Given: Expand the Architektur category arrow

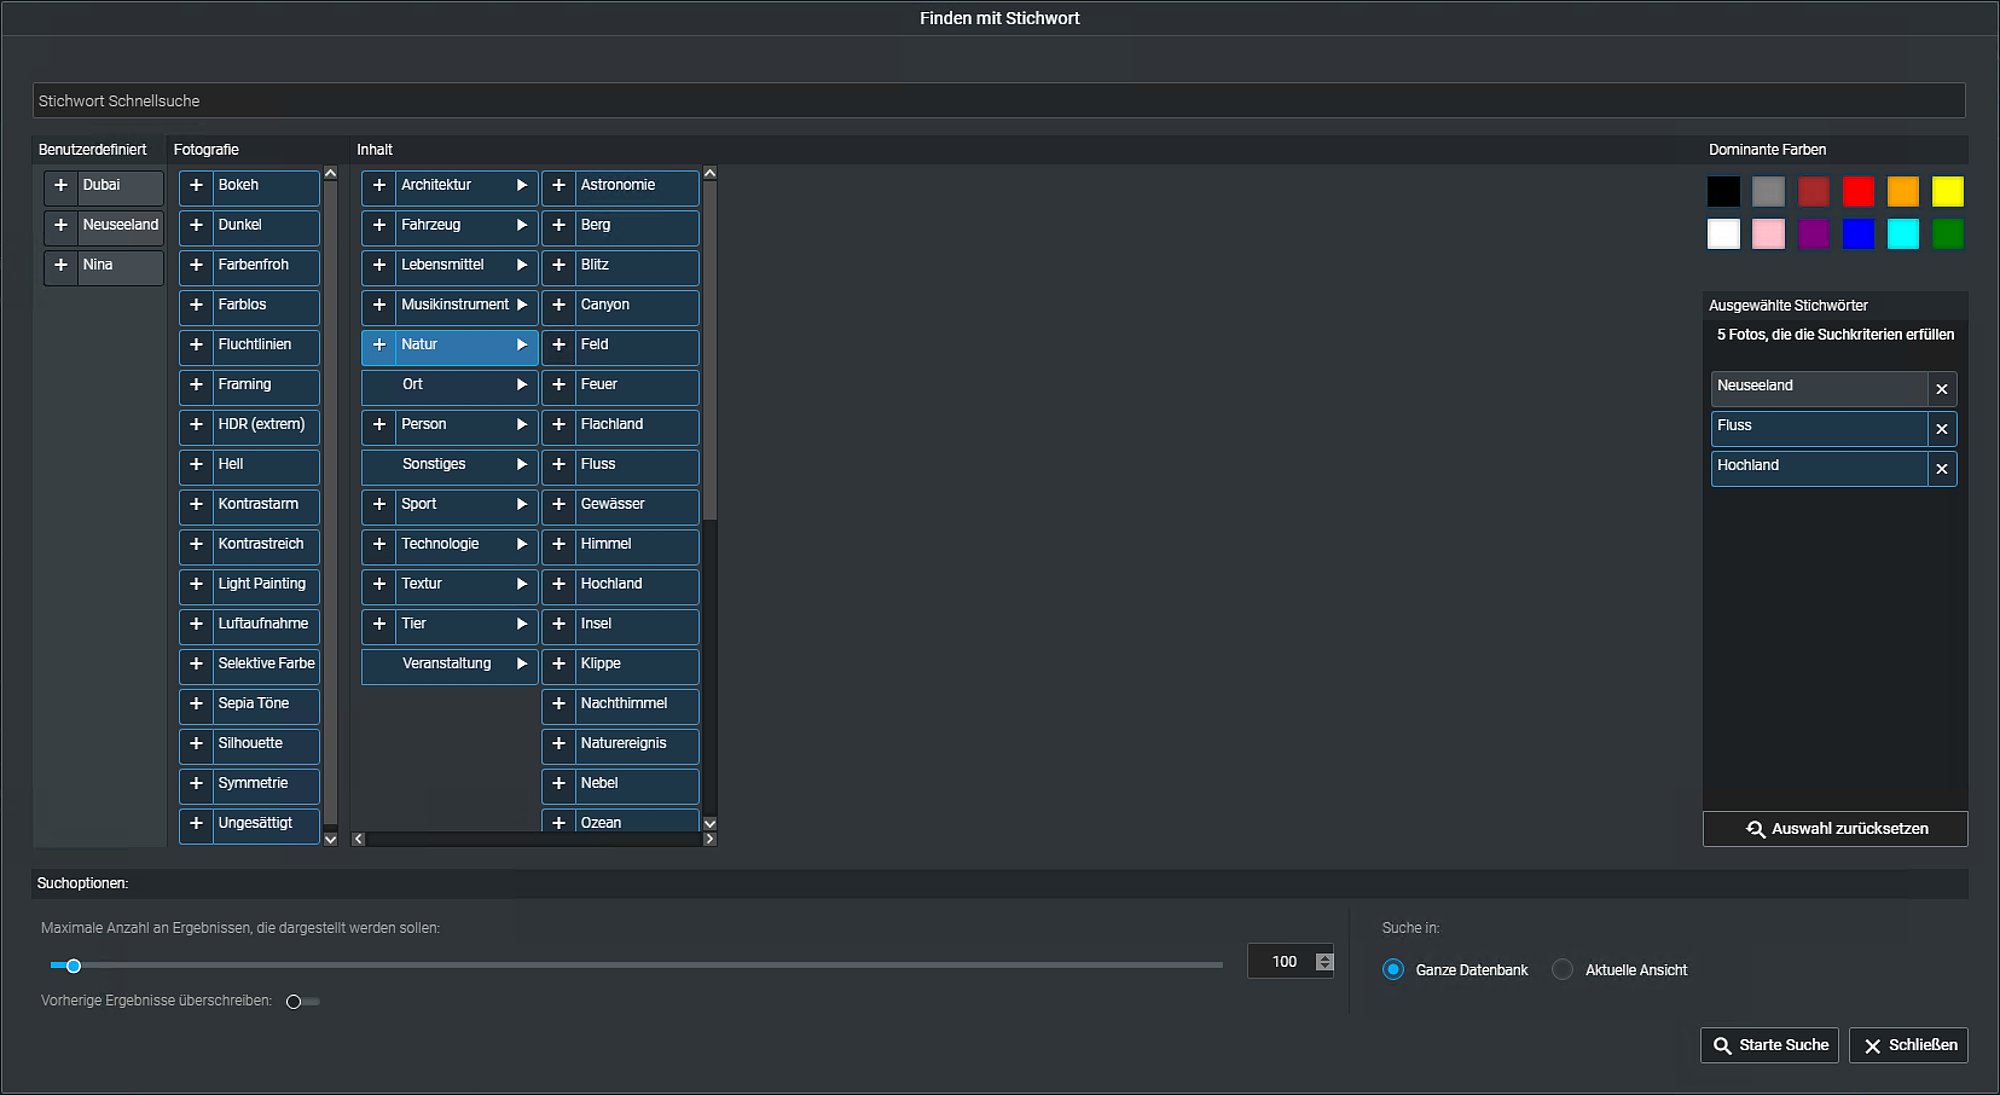Looking at the screenshot, I should click(x=522, y=186).
